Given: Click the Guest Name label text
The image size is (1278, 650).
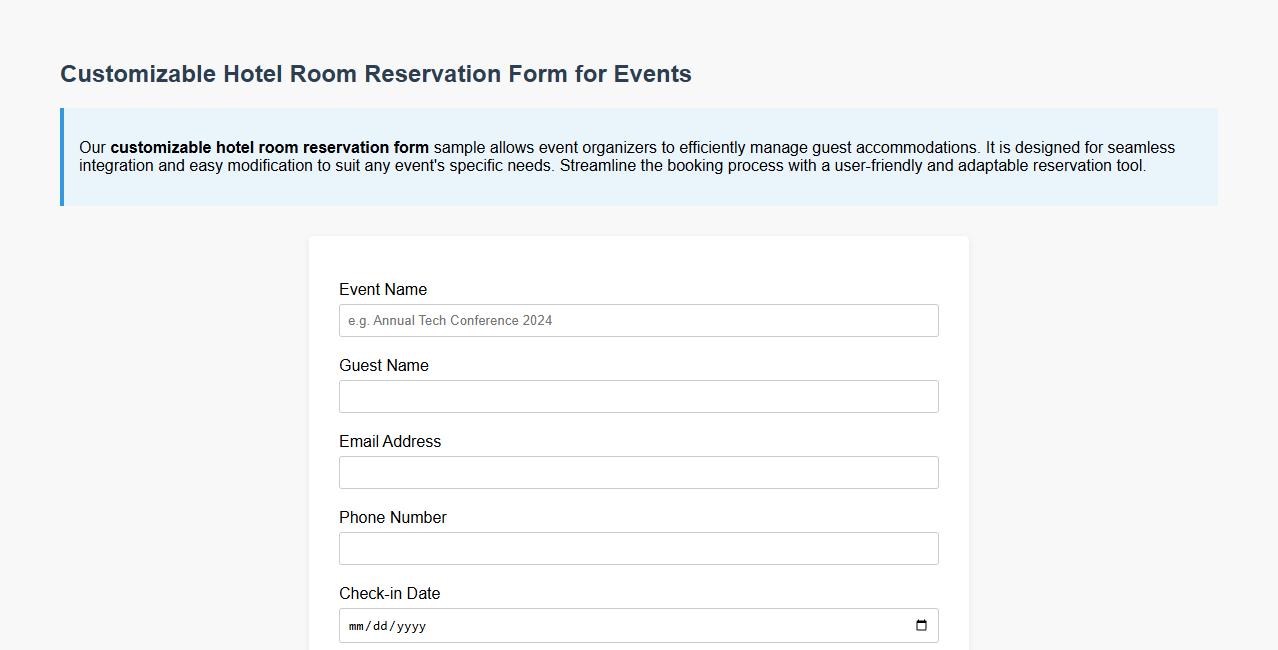Looking at the screenshot, I should coord(384,365).
